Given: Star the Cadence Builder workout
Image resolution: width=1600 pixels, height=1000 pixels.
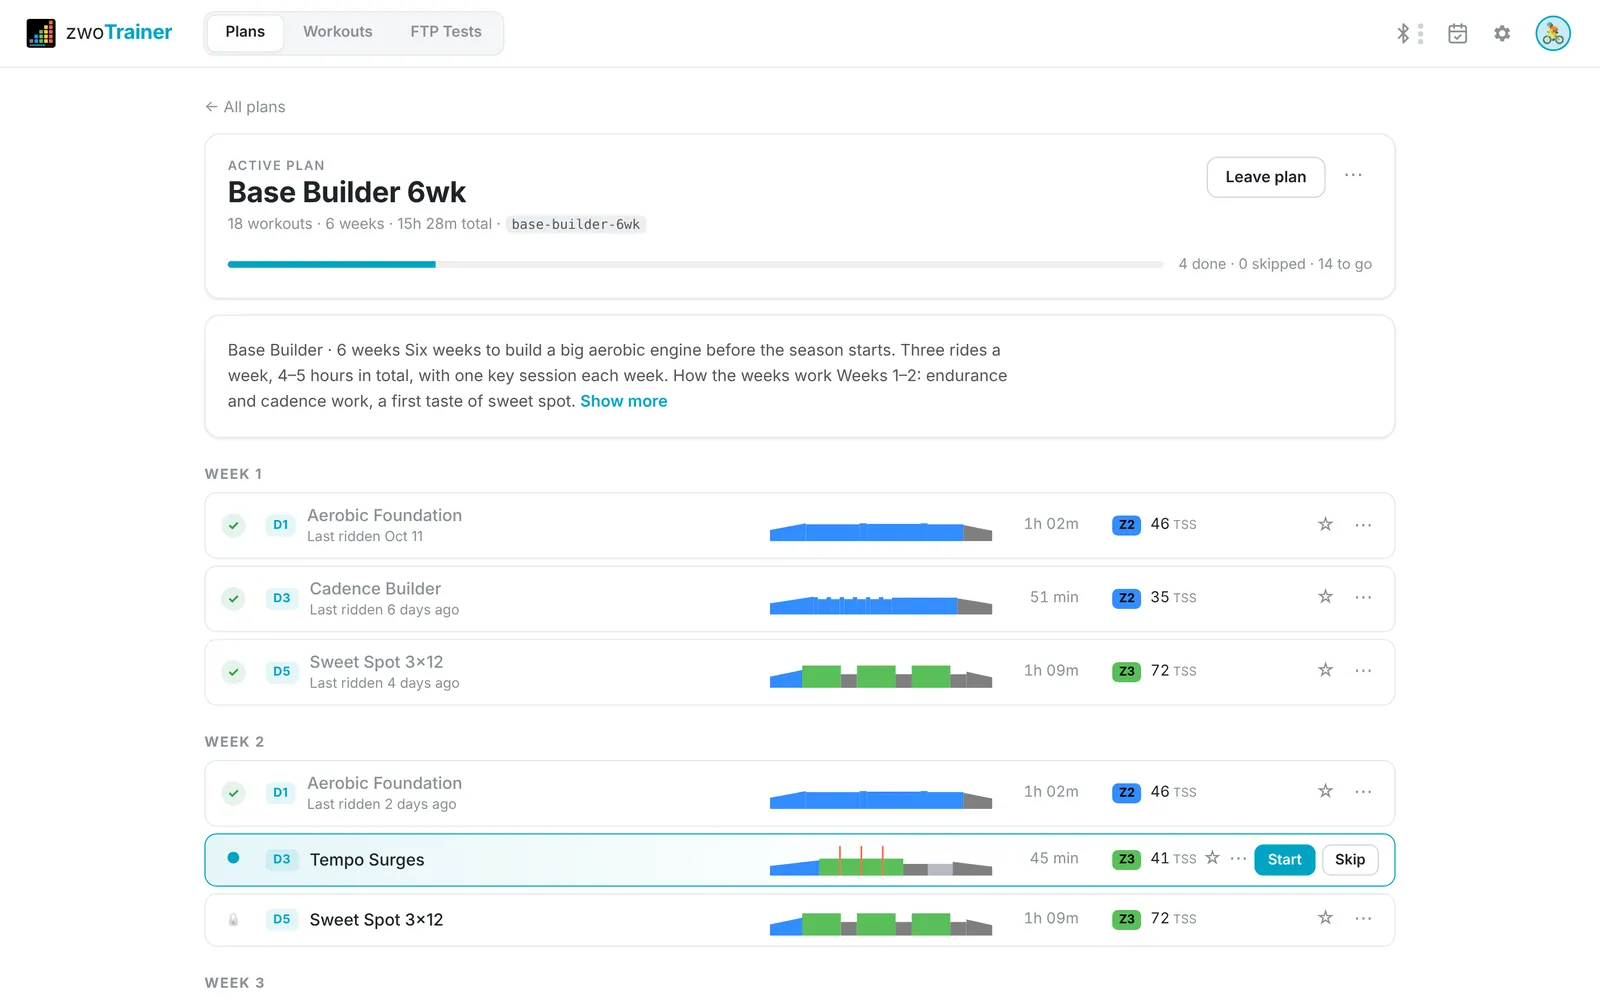Looking at the screenshot, I should pos(1325,597).
